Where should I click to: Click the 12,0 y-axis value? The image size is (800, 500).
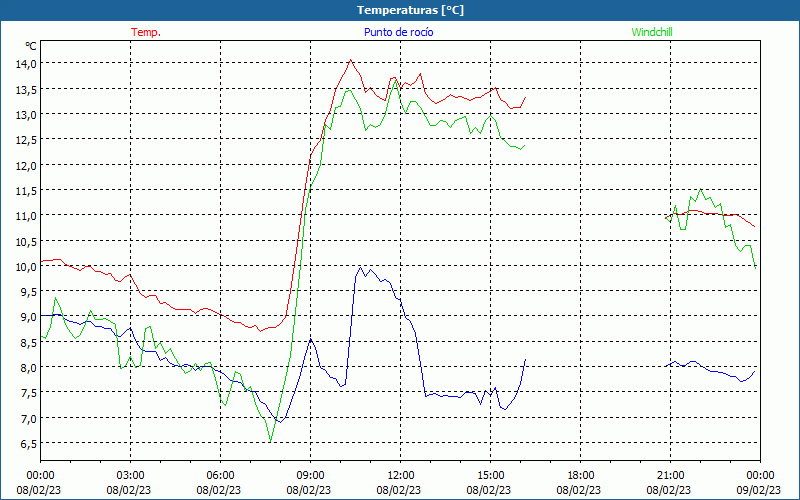point(26,165)
